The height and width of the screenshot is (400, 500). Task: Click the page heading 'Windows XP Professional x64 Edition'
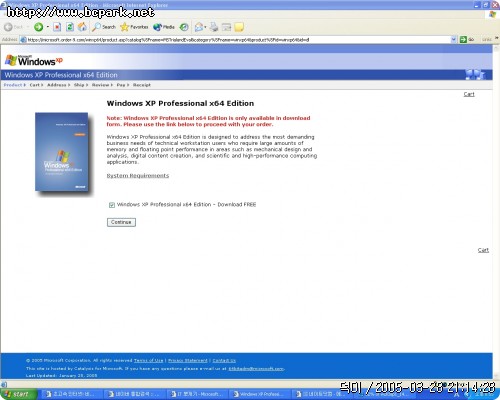[x=180, y=103]
